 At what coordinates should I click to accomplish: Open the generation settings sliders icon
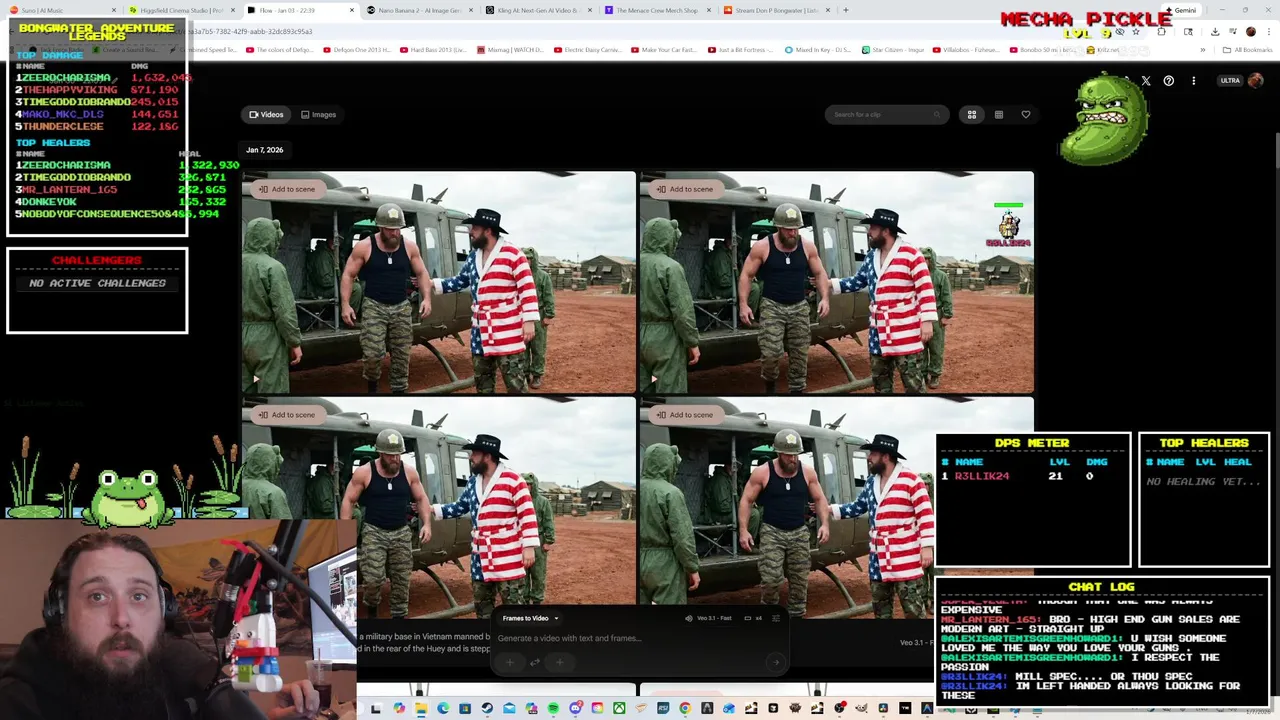coord(776,618)
